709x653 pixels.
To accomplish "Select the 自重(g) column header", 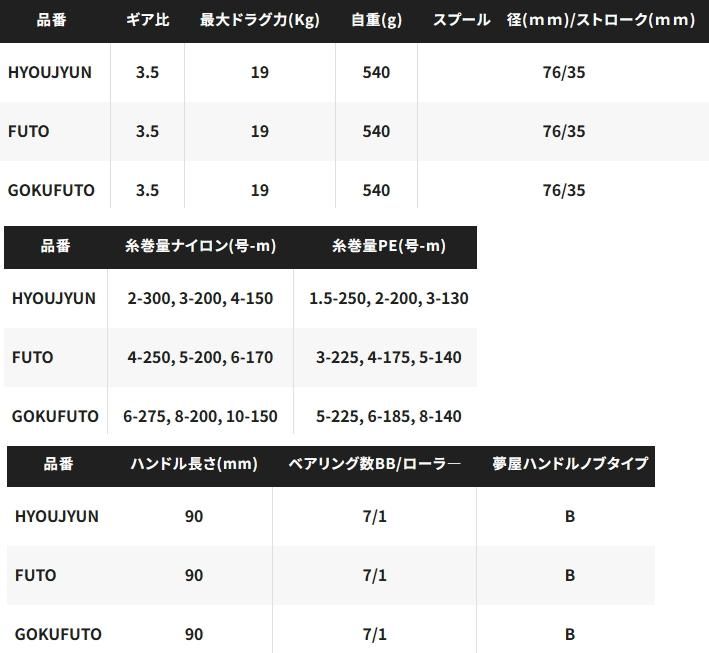I will tap(376, 20).
